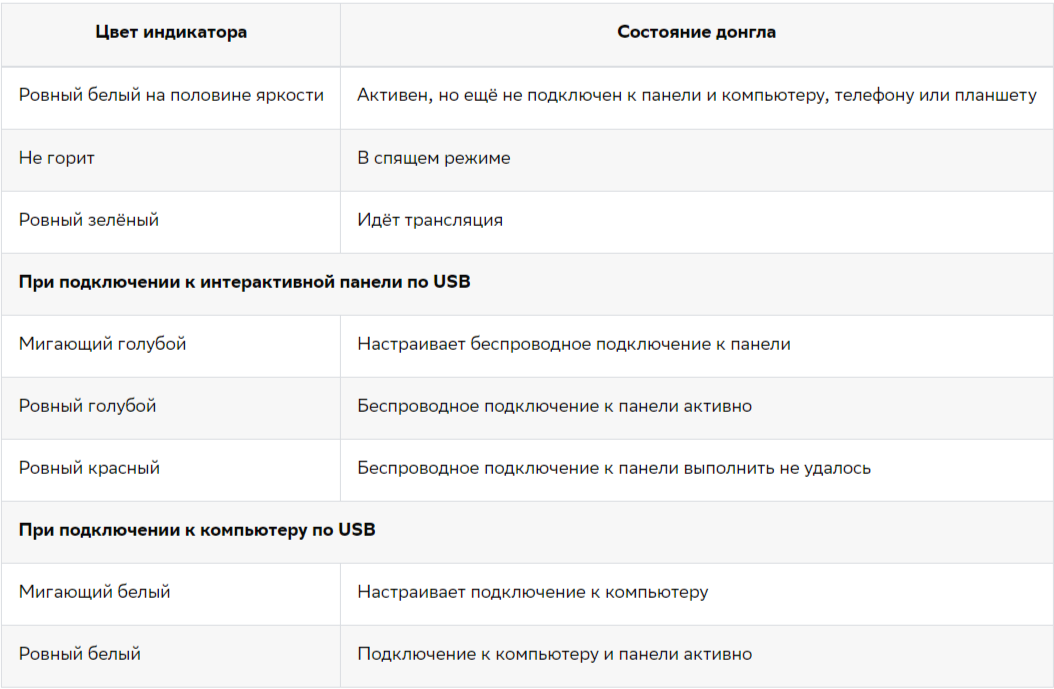Click the "При подключении к компьютеру по USB" heading
This screenshot has height=689, width=1054.
[197, 530]
